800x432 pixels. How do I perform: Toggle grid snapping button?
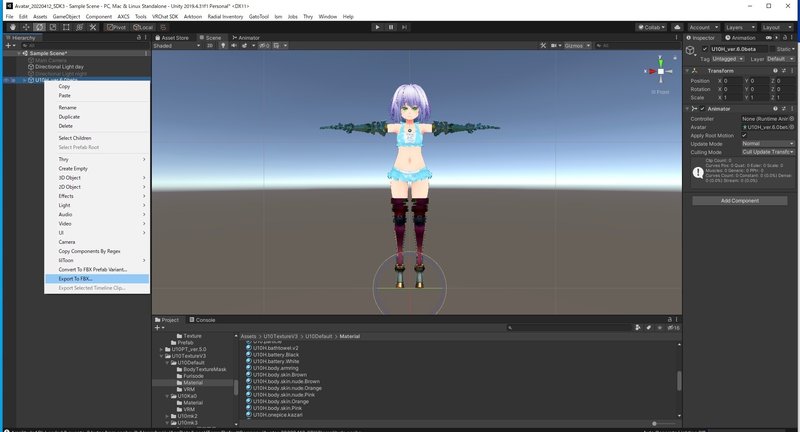pyautogui.click(x=163, y=27)
